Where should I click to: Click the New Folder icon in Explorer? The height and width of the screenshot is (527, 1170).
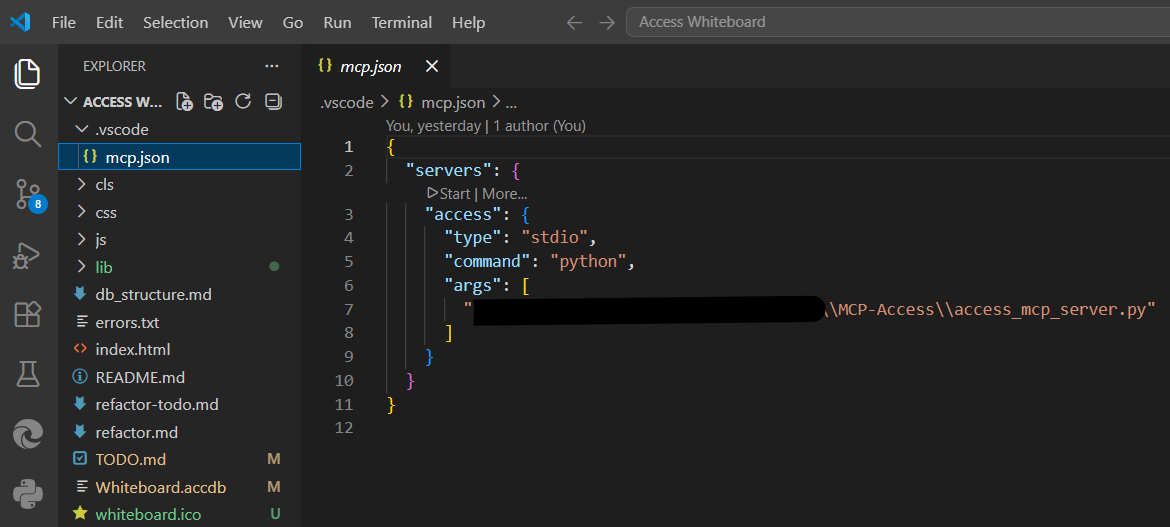click(x=213, y=101)
